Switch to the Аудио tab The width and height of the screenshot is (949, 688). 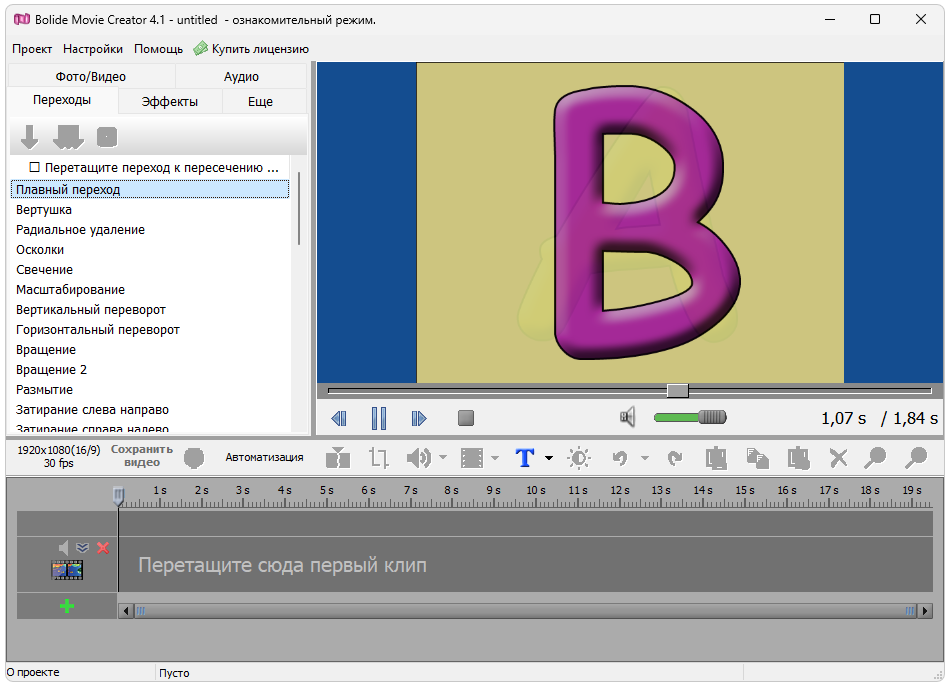[x=241, y=77]
